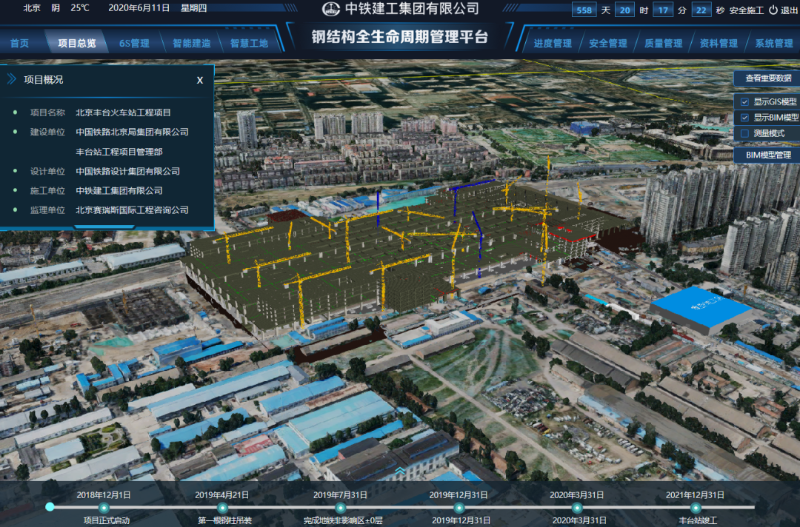Click 丰台站工程项目管理部 text
The width and height of the screenshot is (800, 527).
[119, 152]
